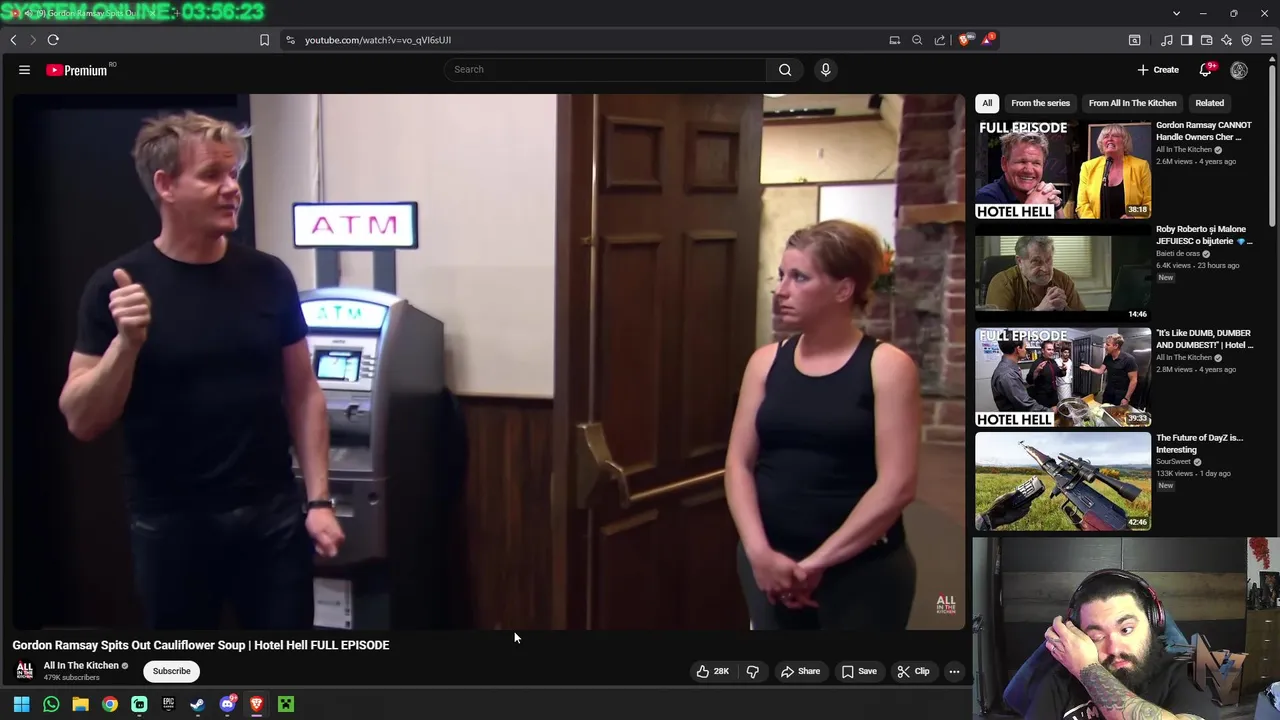Open File Explorer from taskbar

pyautogui.click(x=80, y=704)
